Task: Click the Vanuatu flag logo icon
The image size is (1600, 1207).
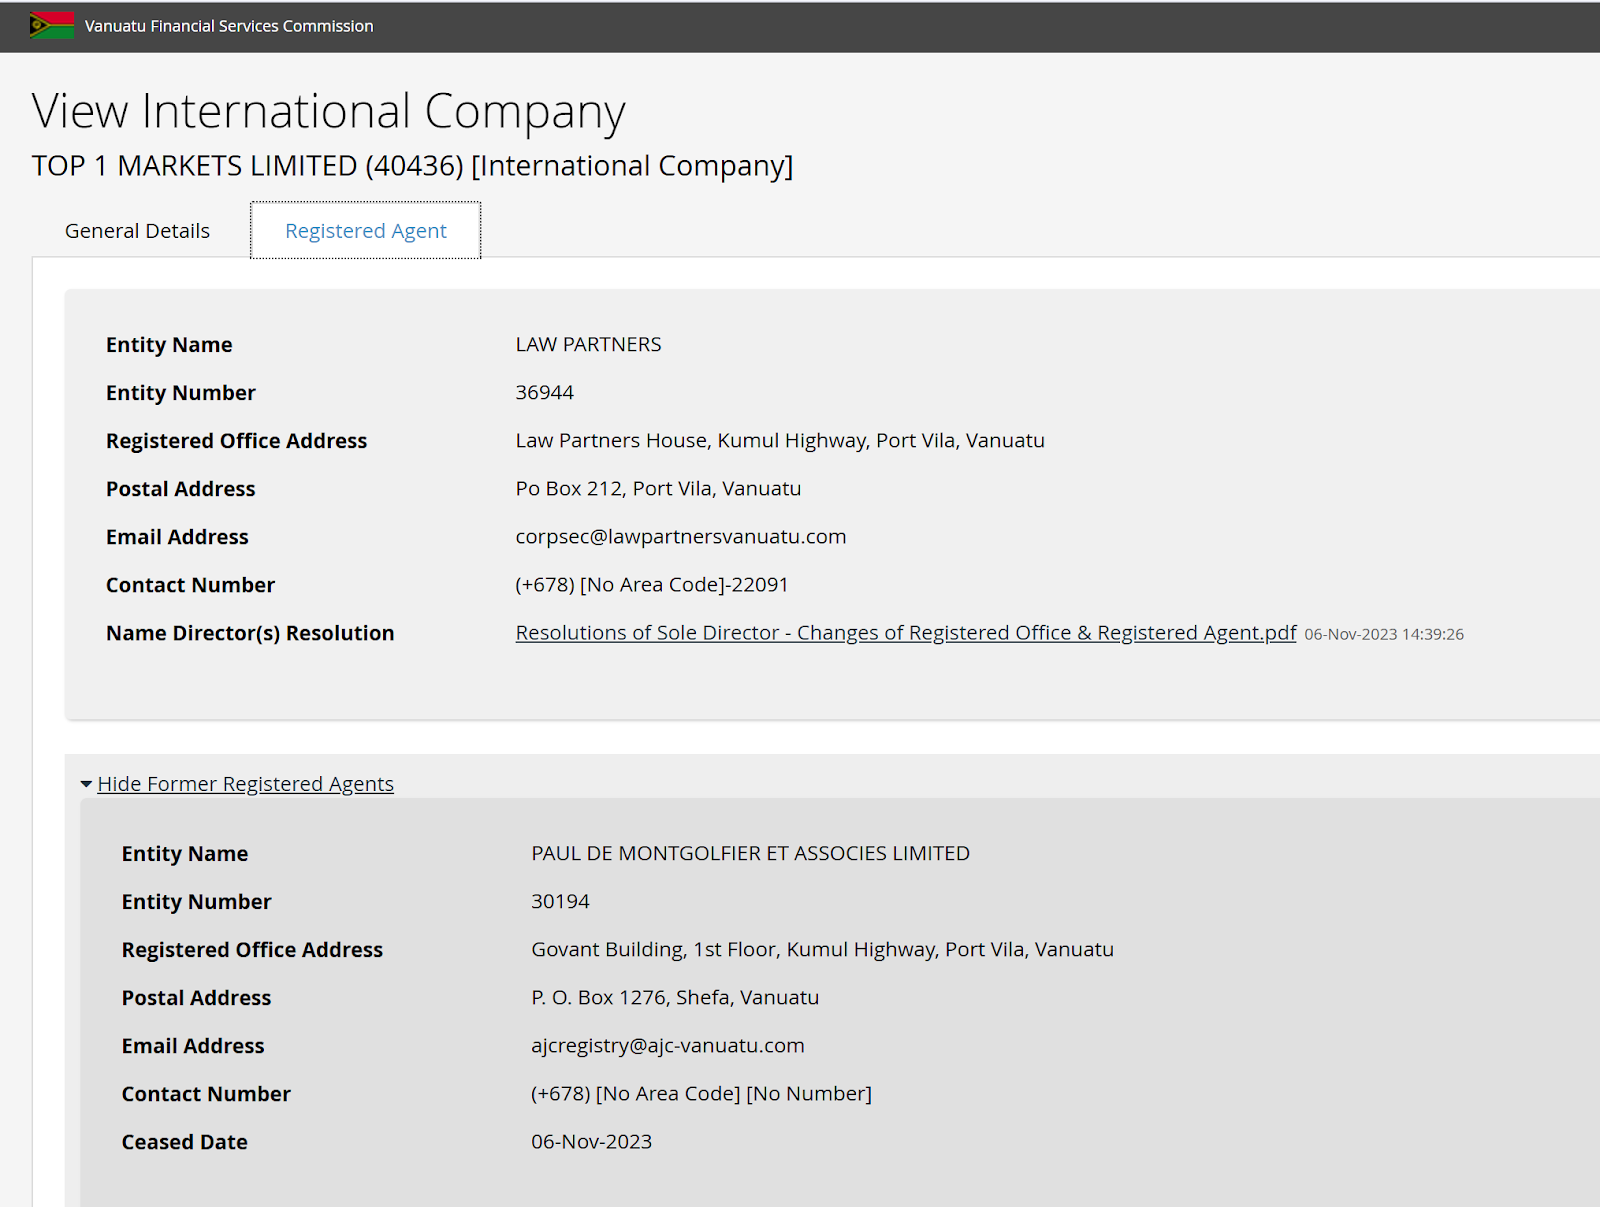Action: pyautogui.click(x=52, y=25)
